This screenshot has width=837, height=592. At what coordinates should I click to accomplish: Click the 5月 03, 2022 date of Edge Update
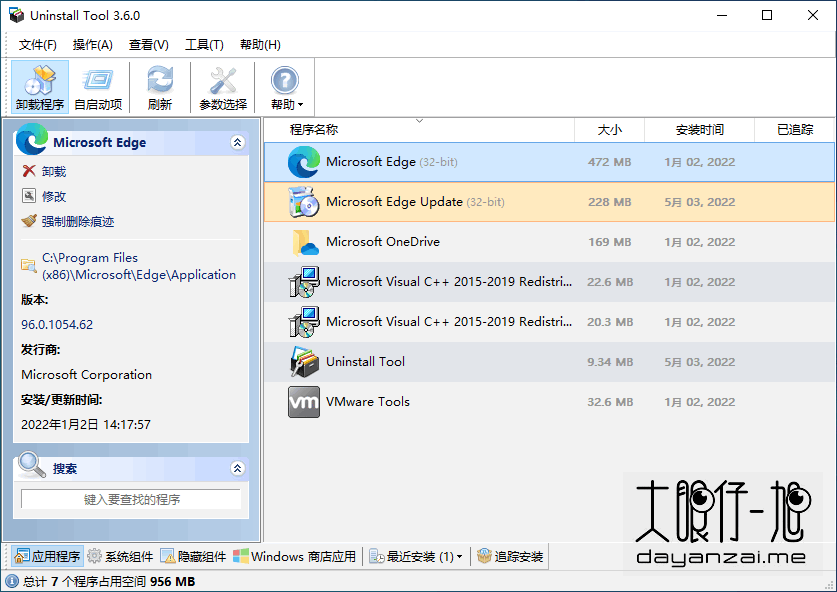click(x=699, y=202)
